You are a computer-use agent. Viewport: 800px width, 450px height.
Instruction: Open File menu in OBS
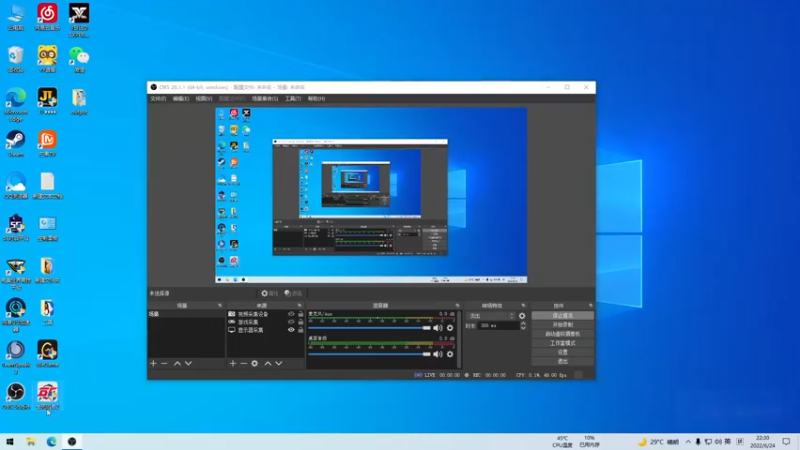[x=158, y=98]
